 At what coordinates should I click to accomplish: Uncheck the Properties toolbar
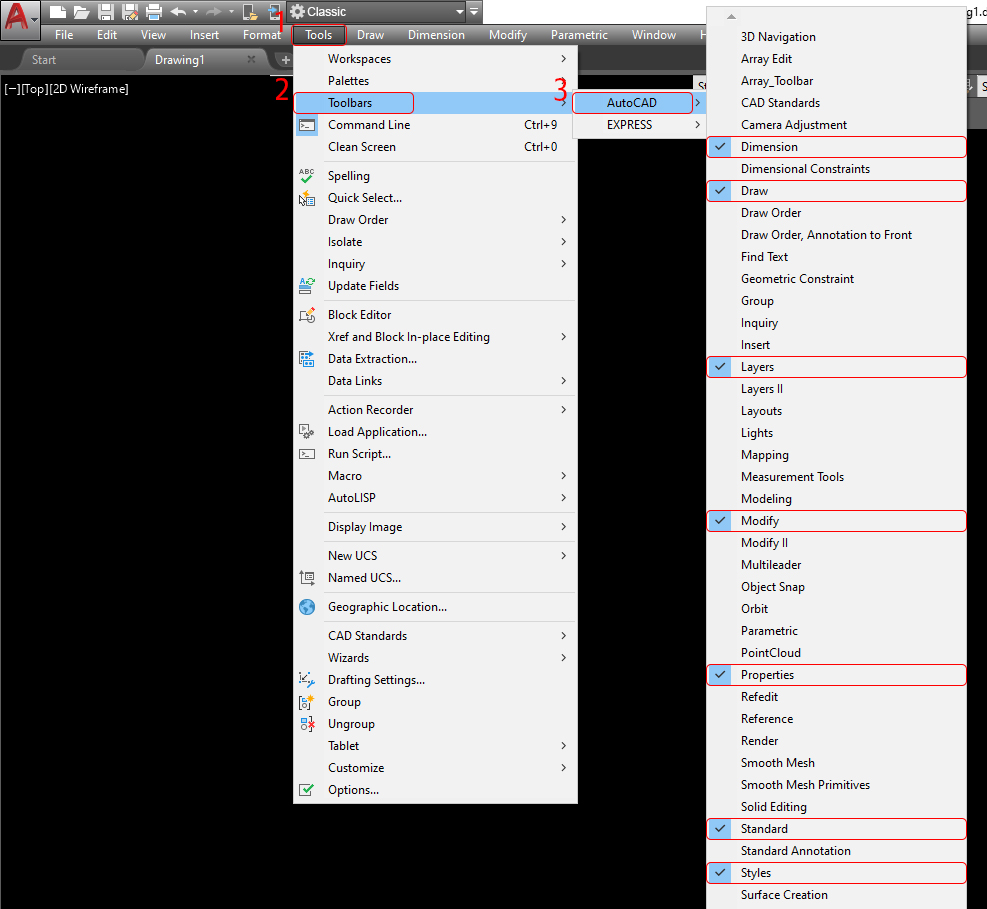[x=836, y=675]
